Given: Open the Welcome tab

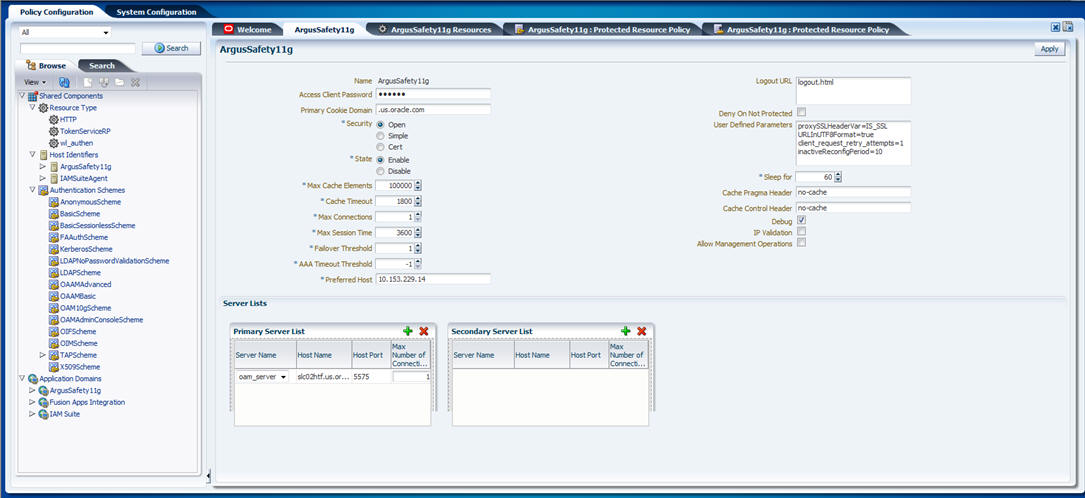Looking at the screenshot, I should click(x=248, y=30).
